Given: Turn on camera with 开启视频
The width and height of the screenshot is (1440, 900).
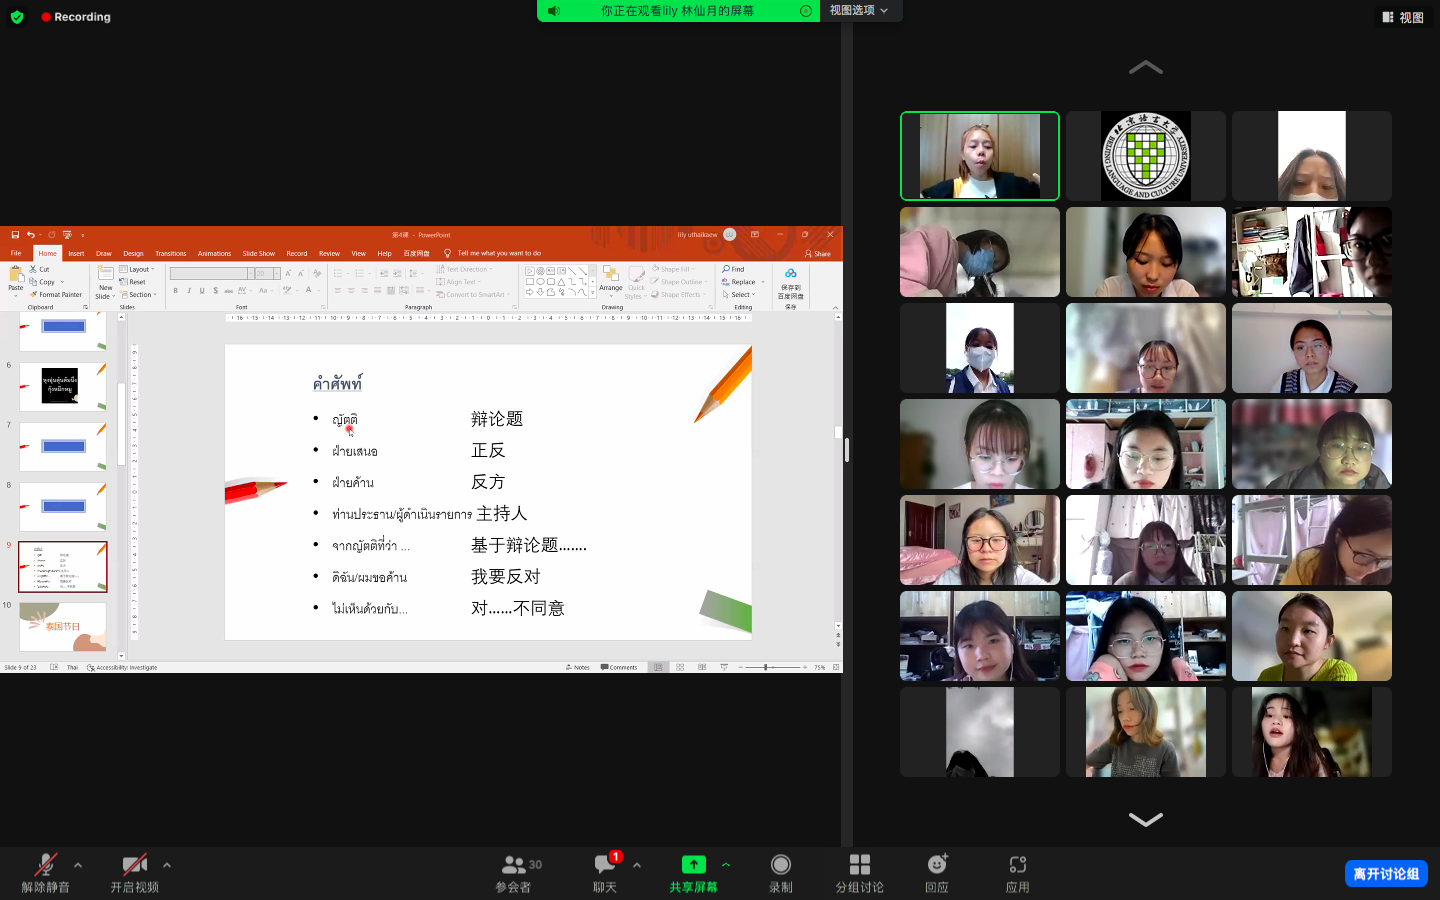Looking at the screenshot, I should click(x=135, y=872).
